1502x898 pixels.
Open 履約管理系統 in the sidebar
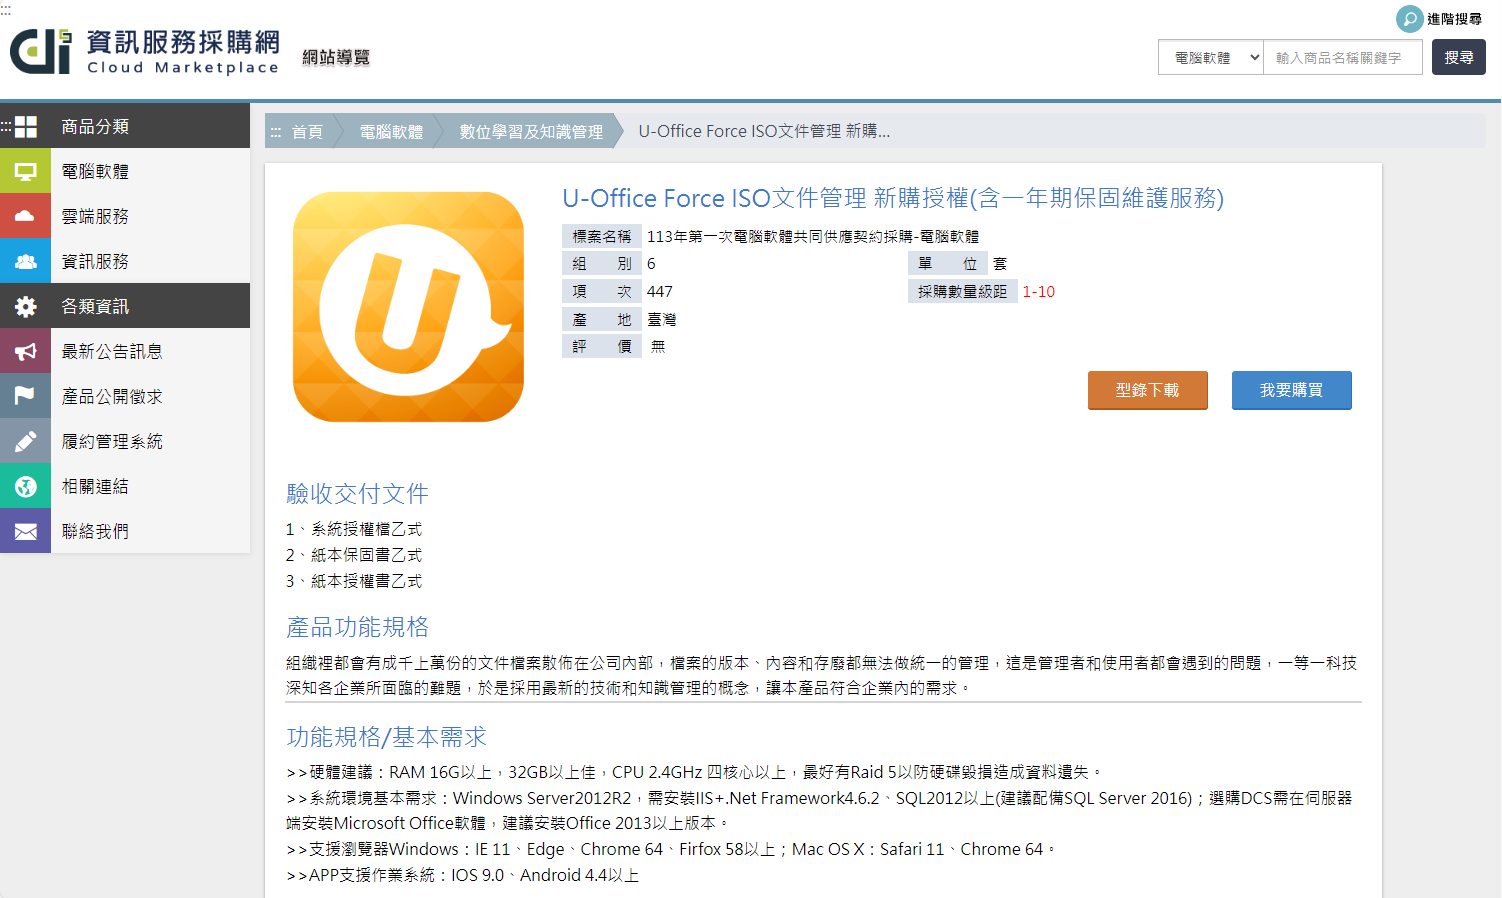pyautogui.click(x=112, y=441)
